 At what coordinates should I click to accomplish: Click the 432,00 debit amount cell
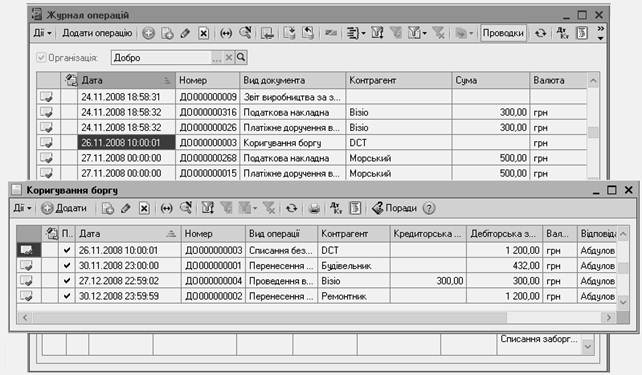[x=504, y=265]
